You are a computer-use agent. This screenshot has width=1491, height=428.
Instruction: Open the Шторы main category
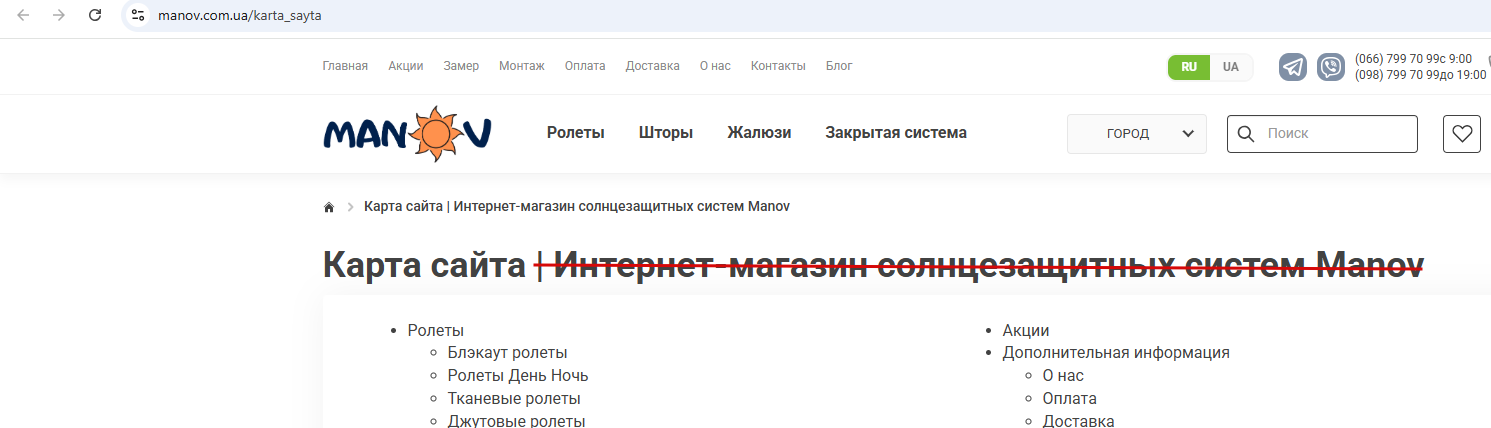pos(666,133)
